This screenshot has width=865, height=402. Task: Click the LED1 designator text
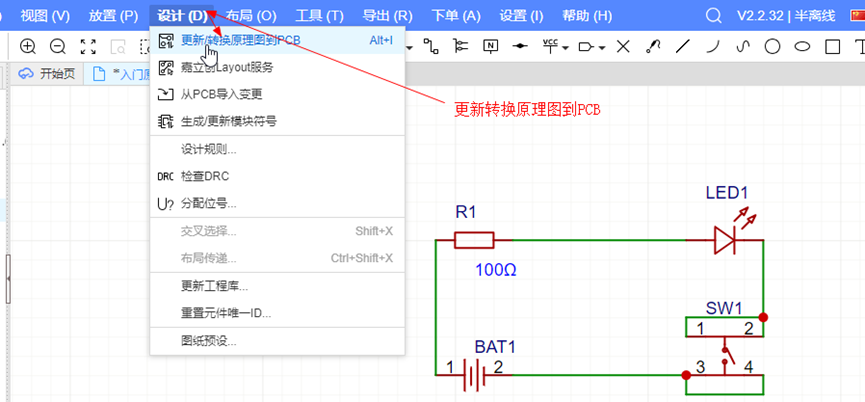(727, 193)
